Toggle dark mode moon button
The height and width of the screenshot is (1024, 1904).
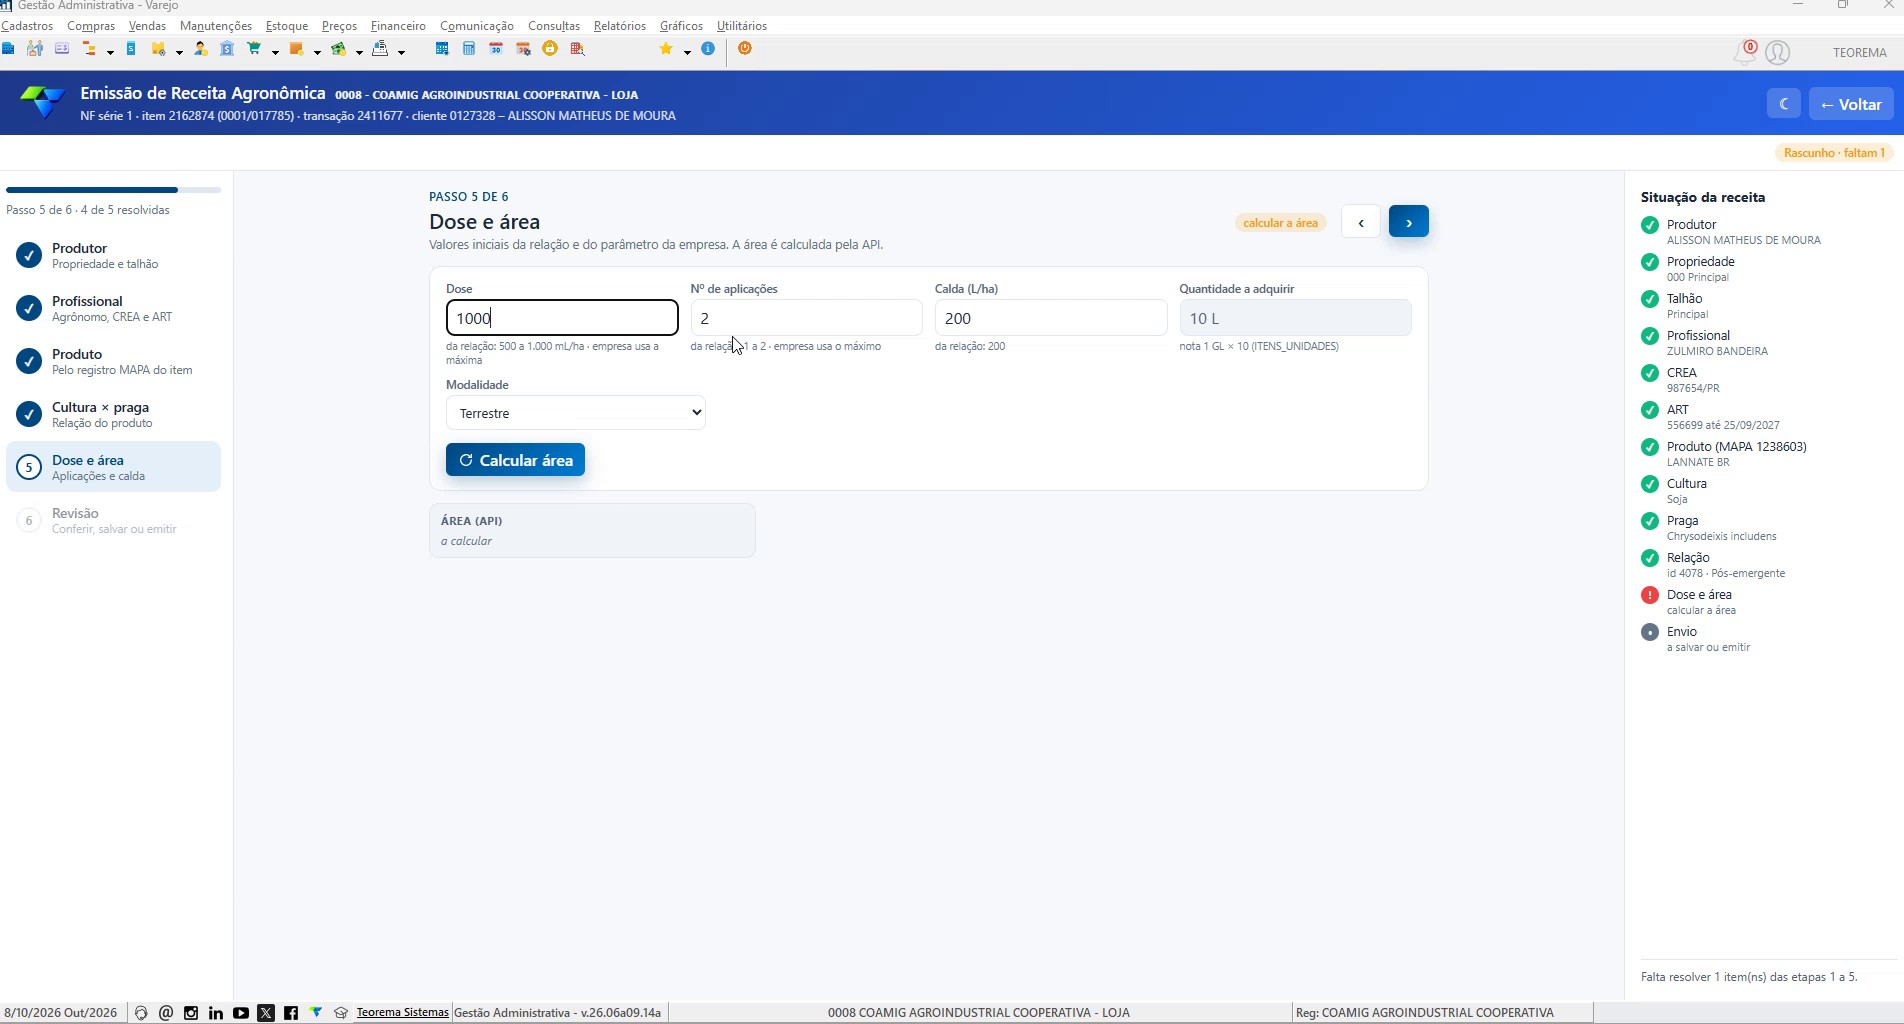pyautogui.click(x=1784, y=104)
